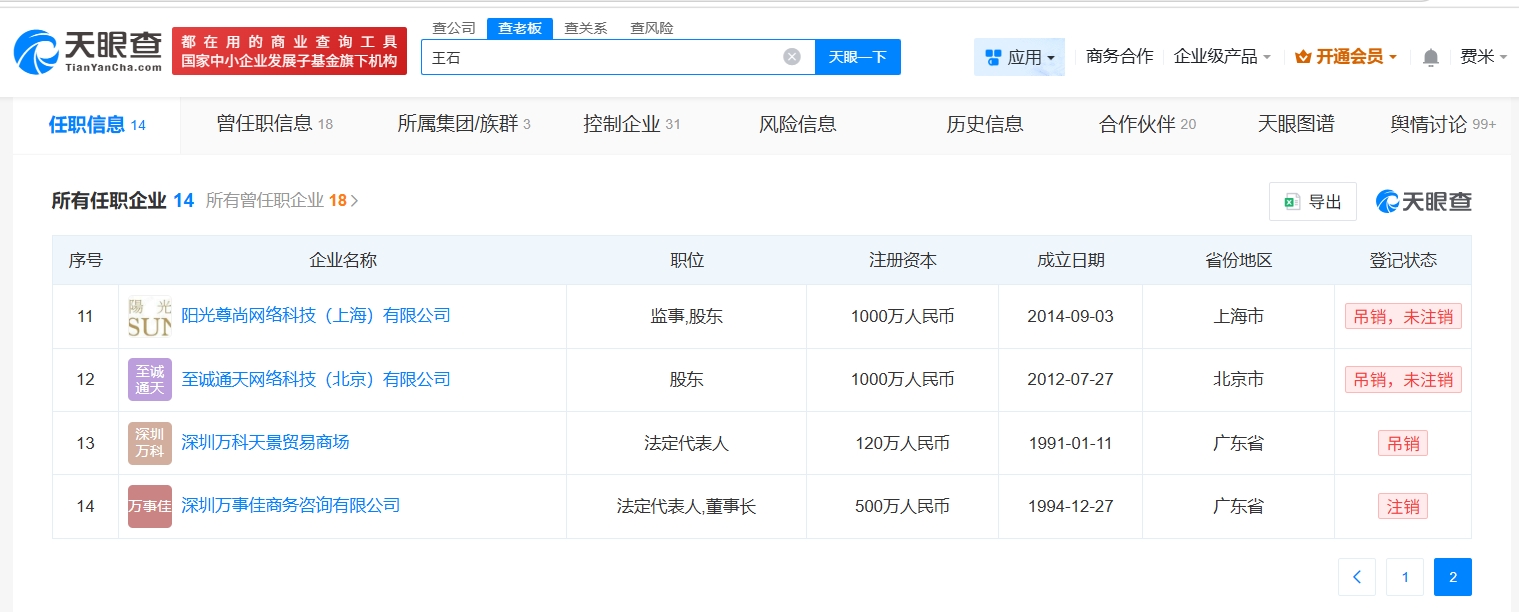Click 万事佳 company logo thumbnail
This screenshot has width=1519, height=612.
(x=149, y=506)
